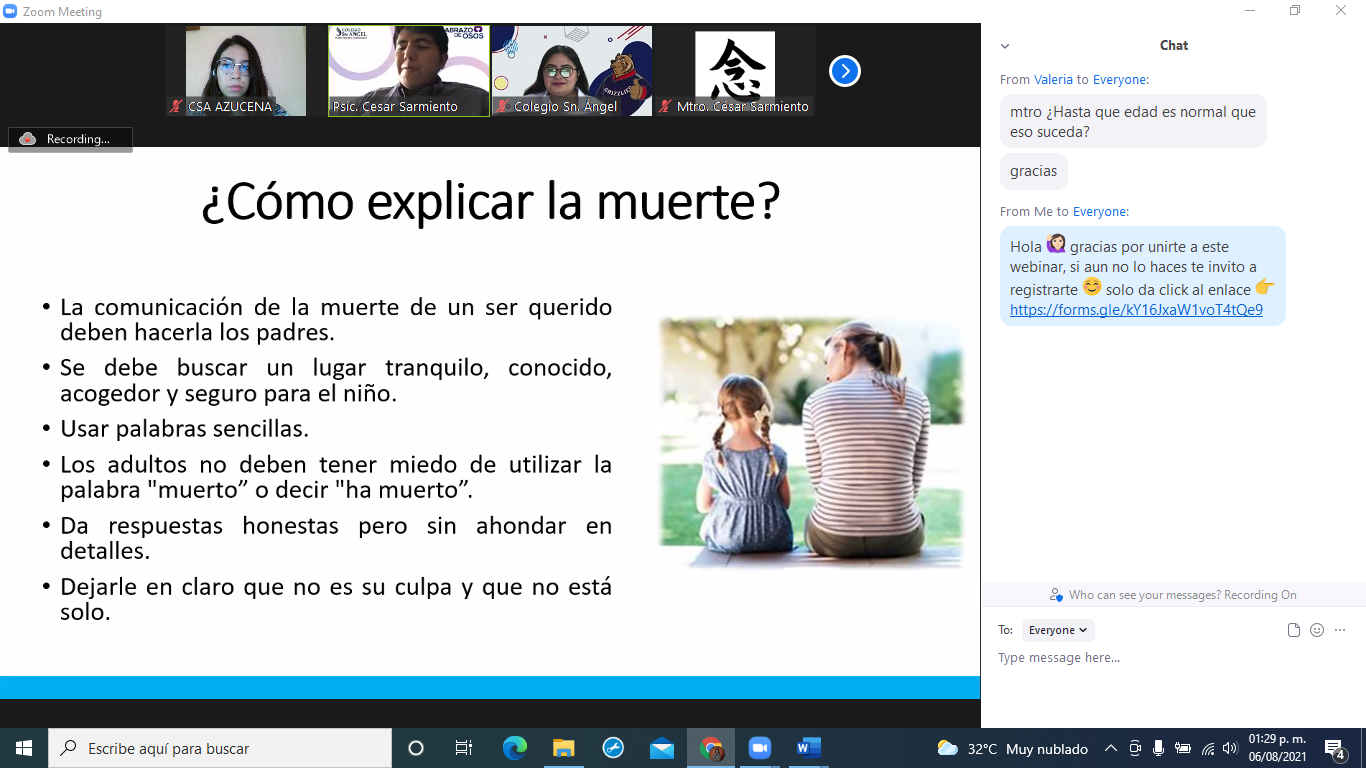
Task: Open the Wi-Fi network tray icon
Action: coord(1207,748)
